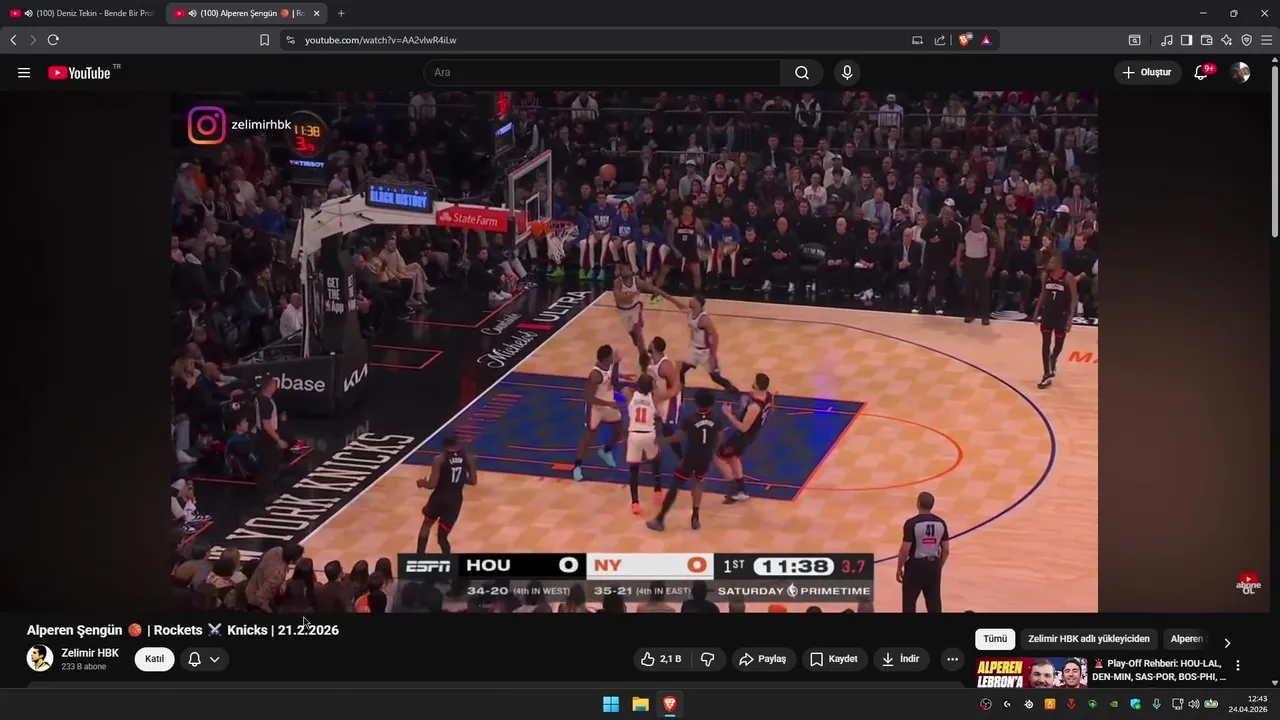Click the address bar URL
The image size is (1280, 720).
coord(380,40)
